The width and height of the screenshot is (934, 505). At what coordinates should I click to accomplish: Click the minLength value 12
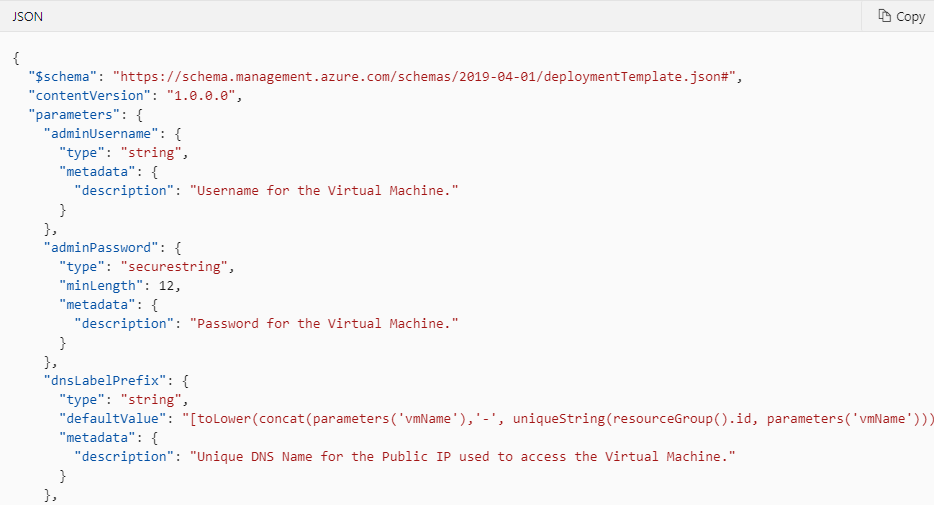click(166, 286)
